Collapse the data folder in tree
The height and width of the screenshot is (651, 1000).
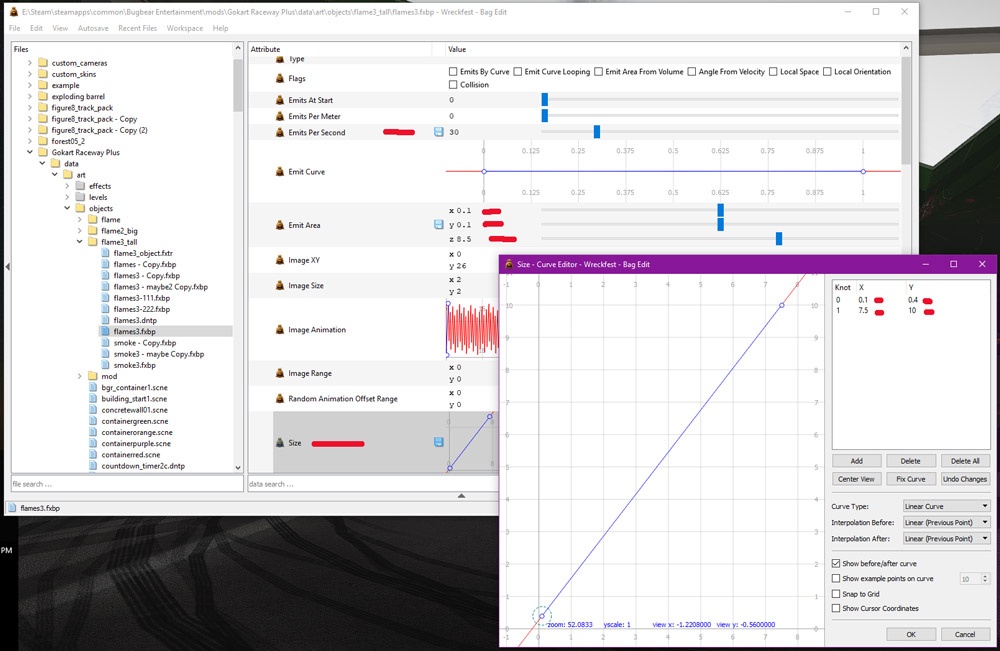(43, 163)
